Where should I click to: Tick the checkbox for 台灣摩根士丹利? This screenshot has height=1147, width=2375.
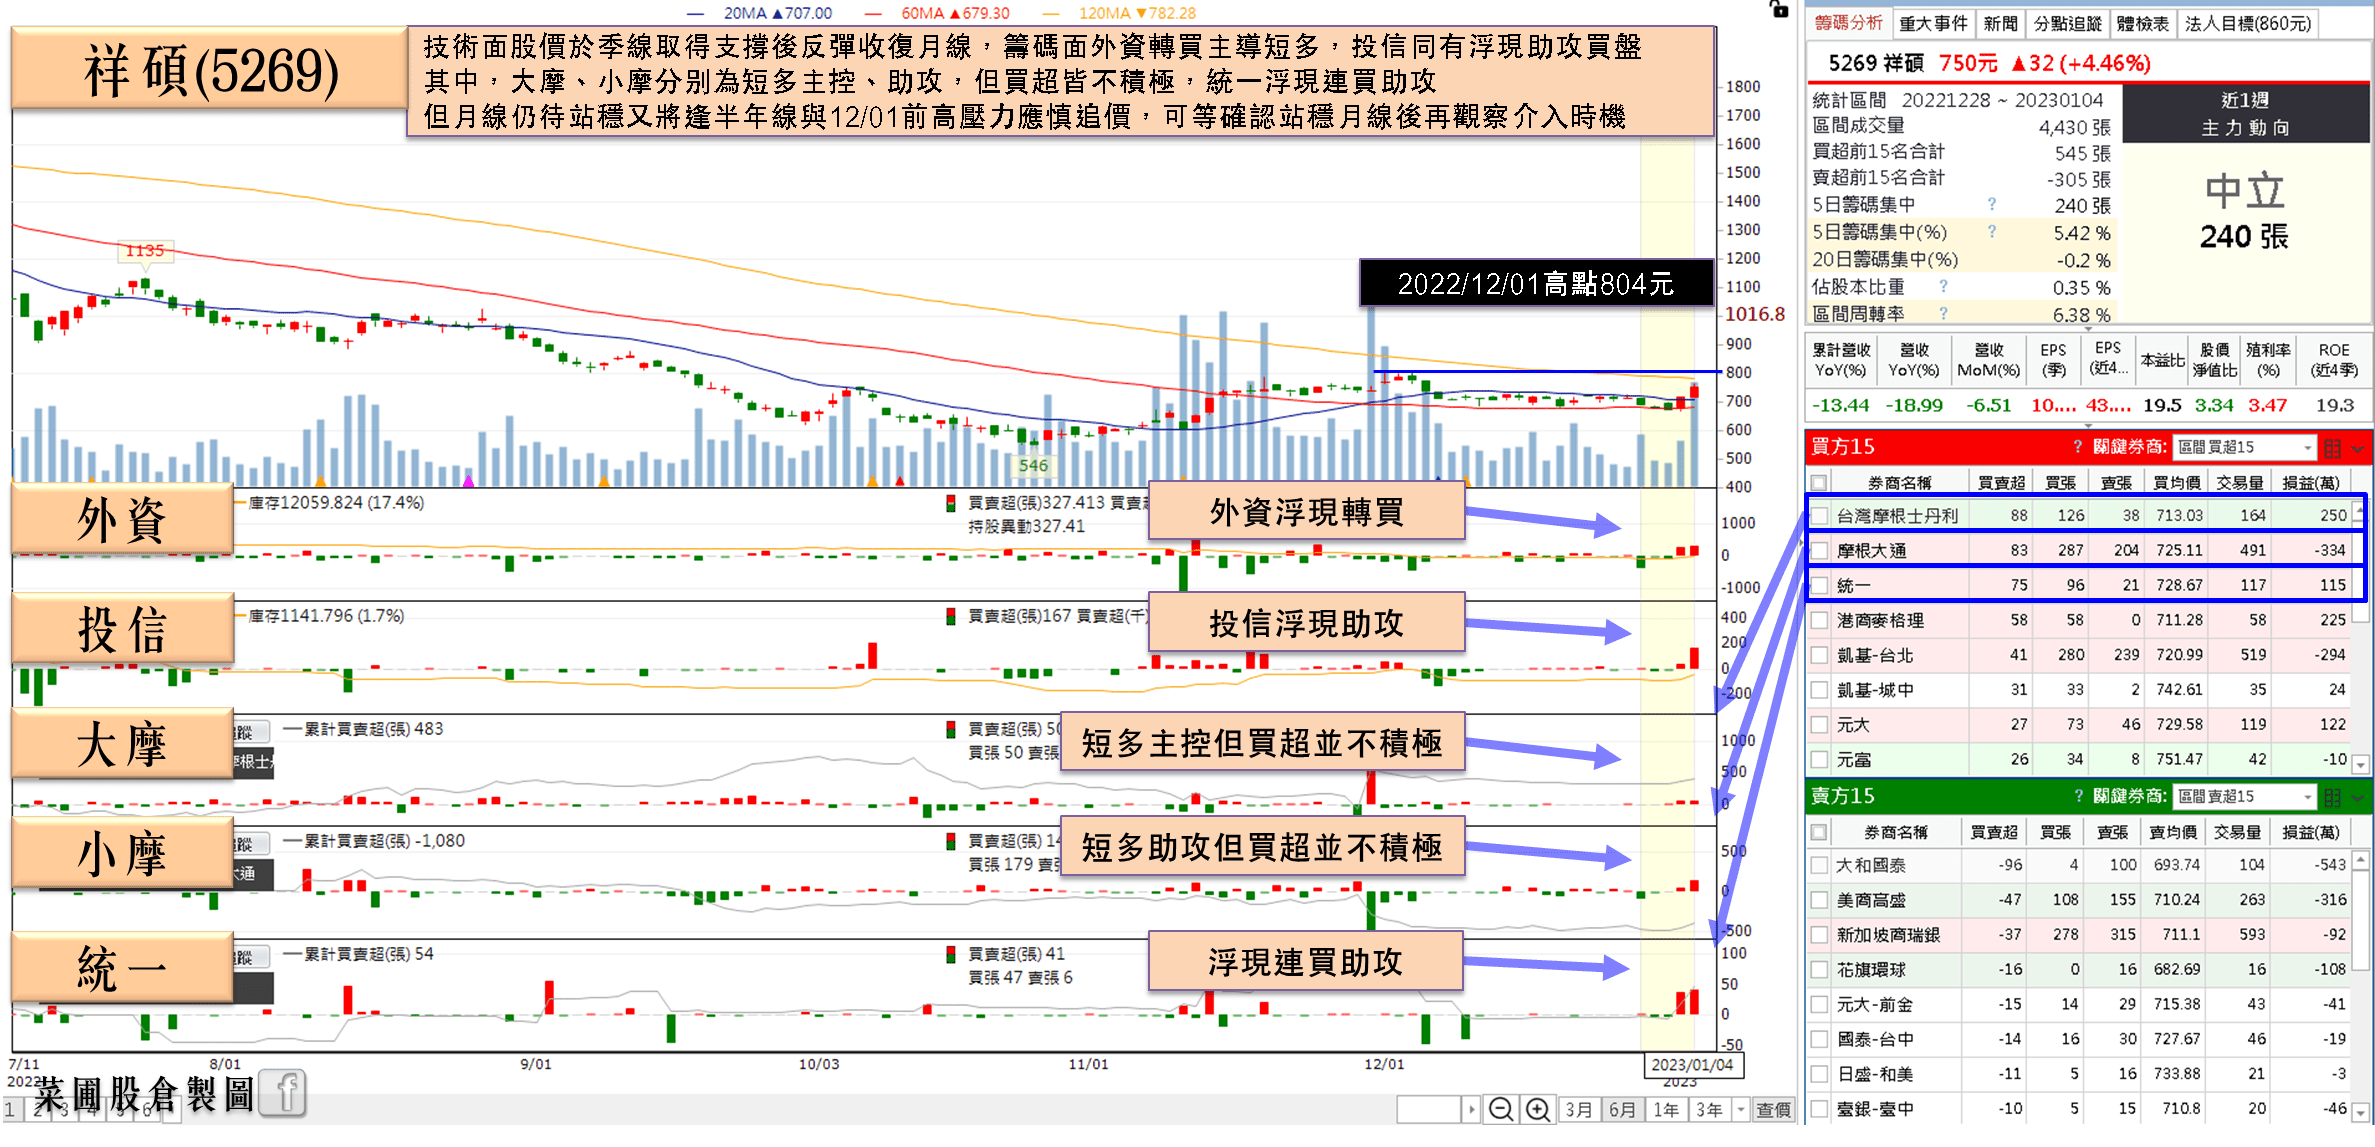(1820, 516)
